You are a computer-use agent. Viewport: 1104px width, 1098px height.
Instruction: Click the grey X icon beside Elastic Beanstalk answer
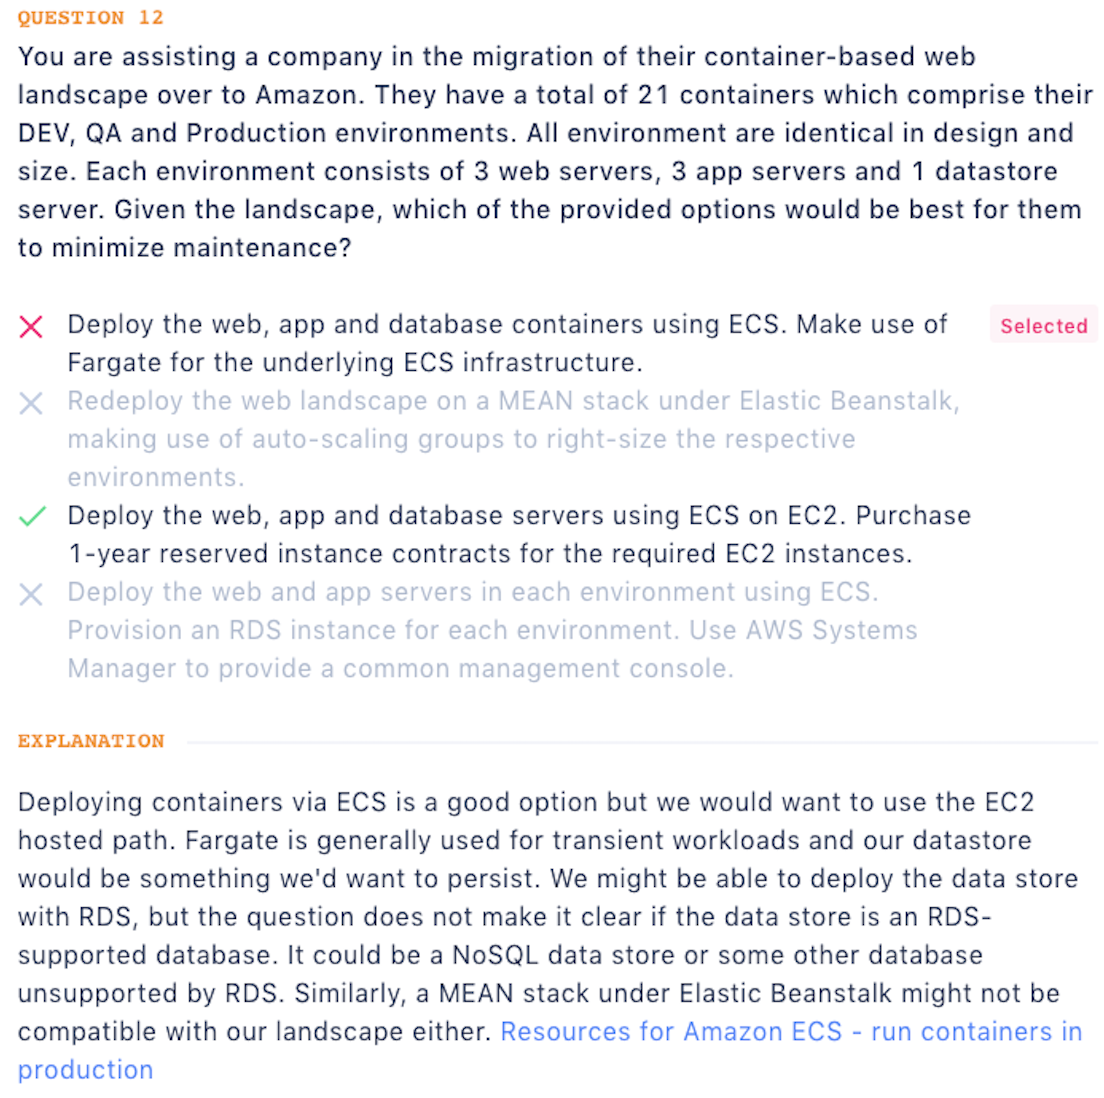[x=31, y=403]
